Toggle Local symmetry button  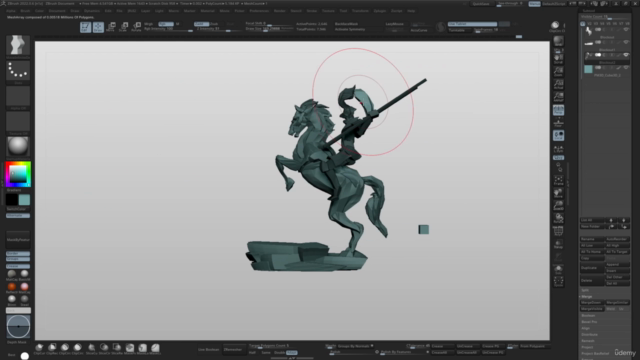[x=558, y=135]
